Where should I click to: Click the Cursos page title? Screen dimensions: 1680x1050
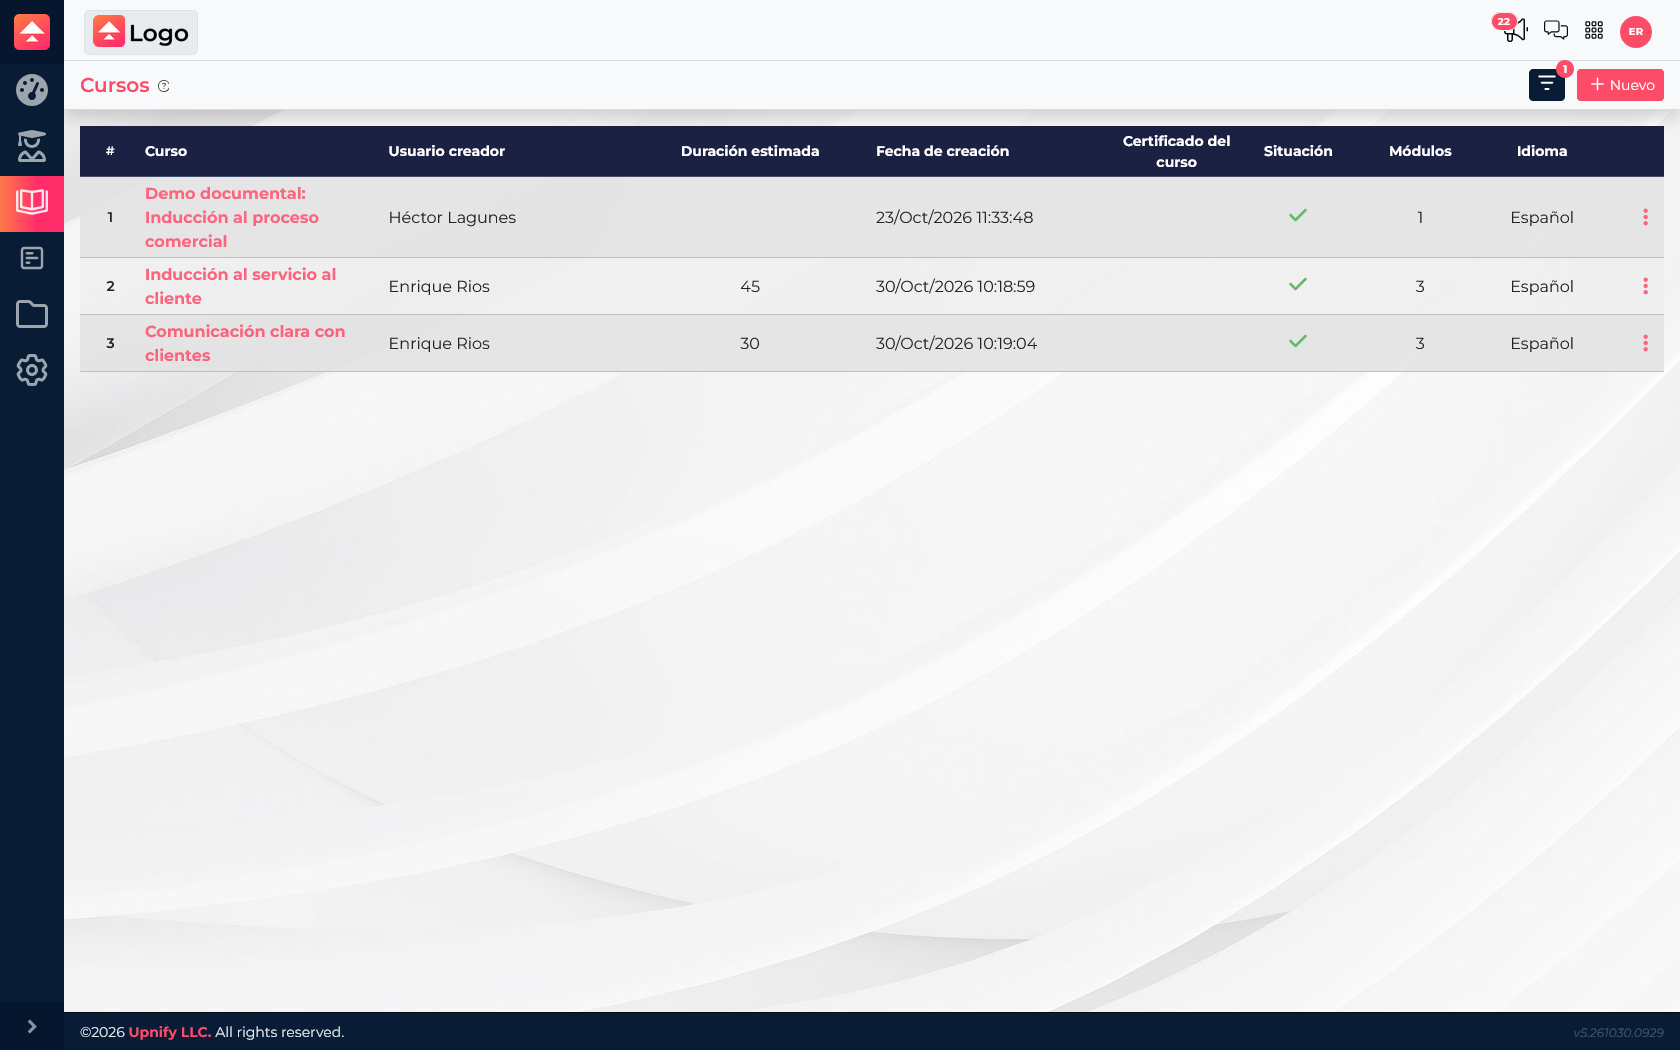[115, 85]
